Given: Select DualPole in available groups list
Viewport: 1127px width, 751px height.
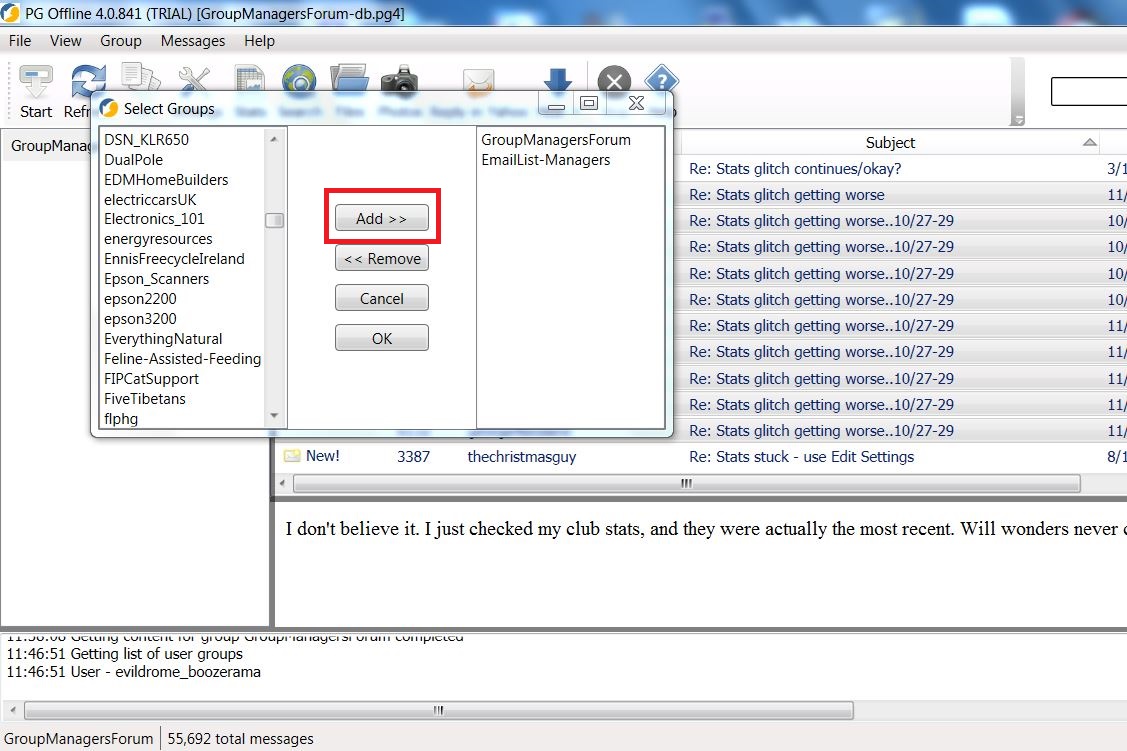Looking at the screenshot, I should (x=134, y=160).
